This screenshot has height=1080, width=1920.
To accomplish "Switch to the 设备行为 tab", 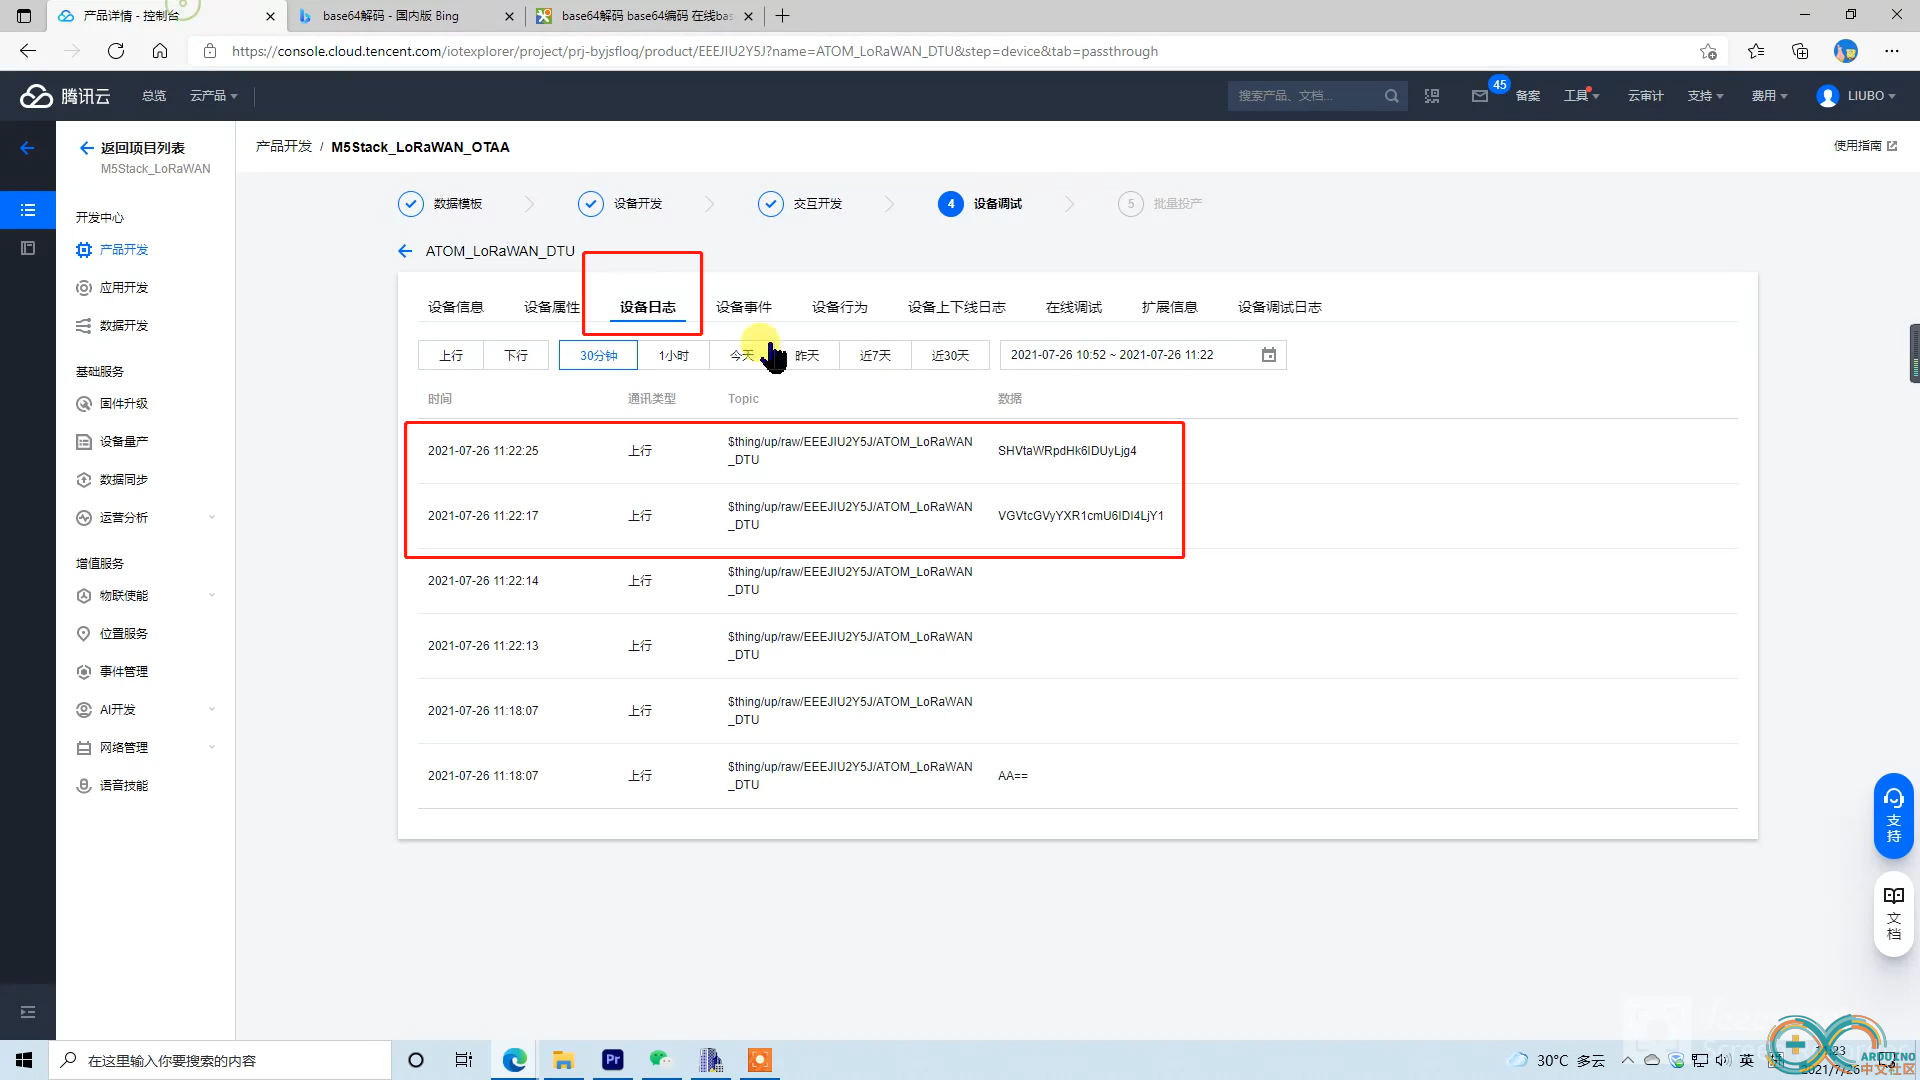I will pyautogui.click(x=840, y=307).
